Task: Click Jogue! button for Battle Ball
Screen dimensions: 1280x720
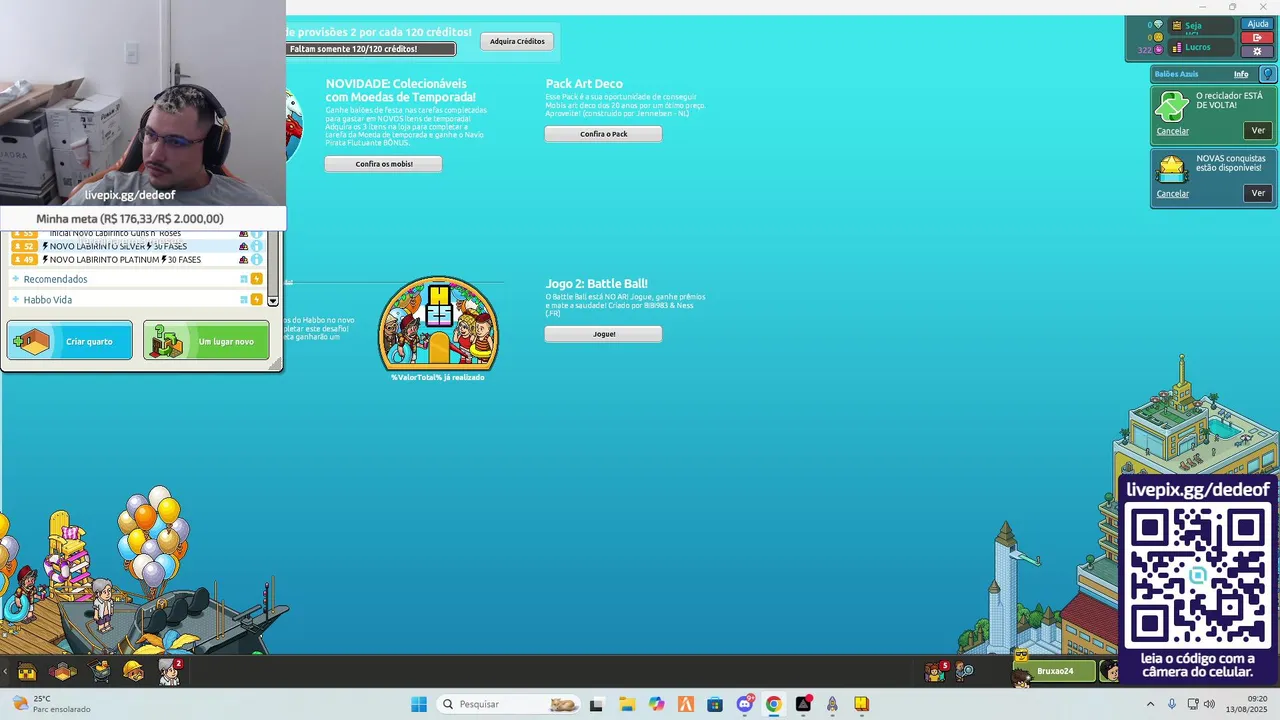Action: pos(603,334)
